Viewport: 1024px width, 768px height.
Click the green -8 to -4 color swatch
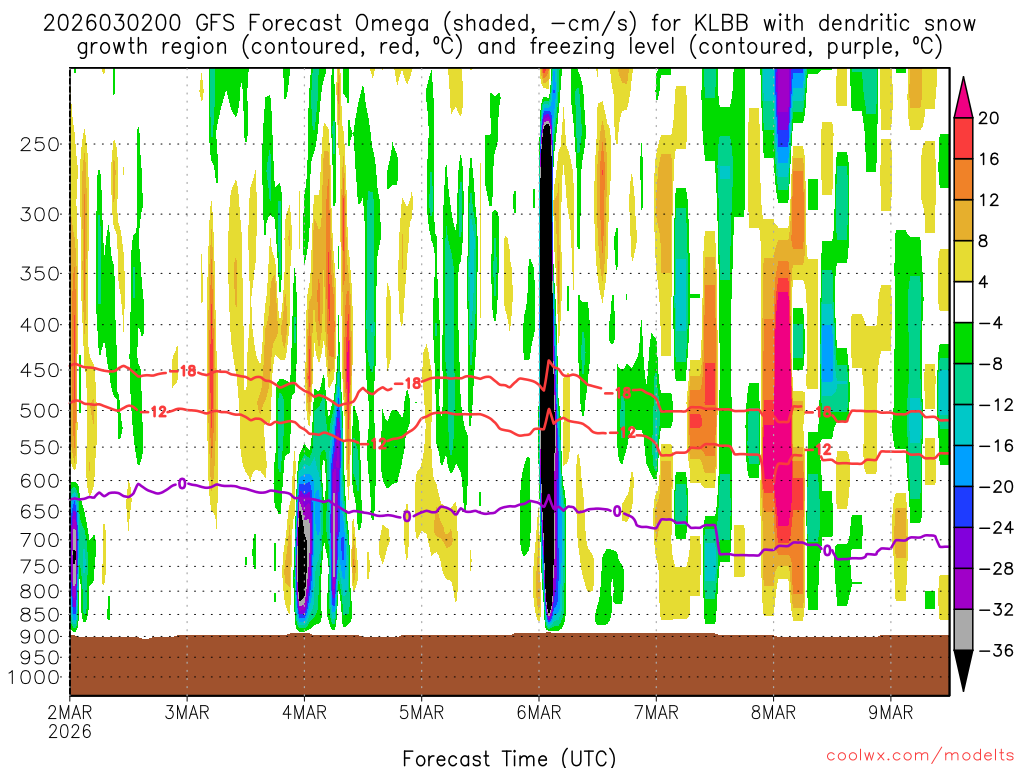(x=963, y=344)
